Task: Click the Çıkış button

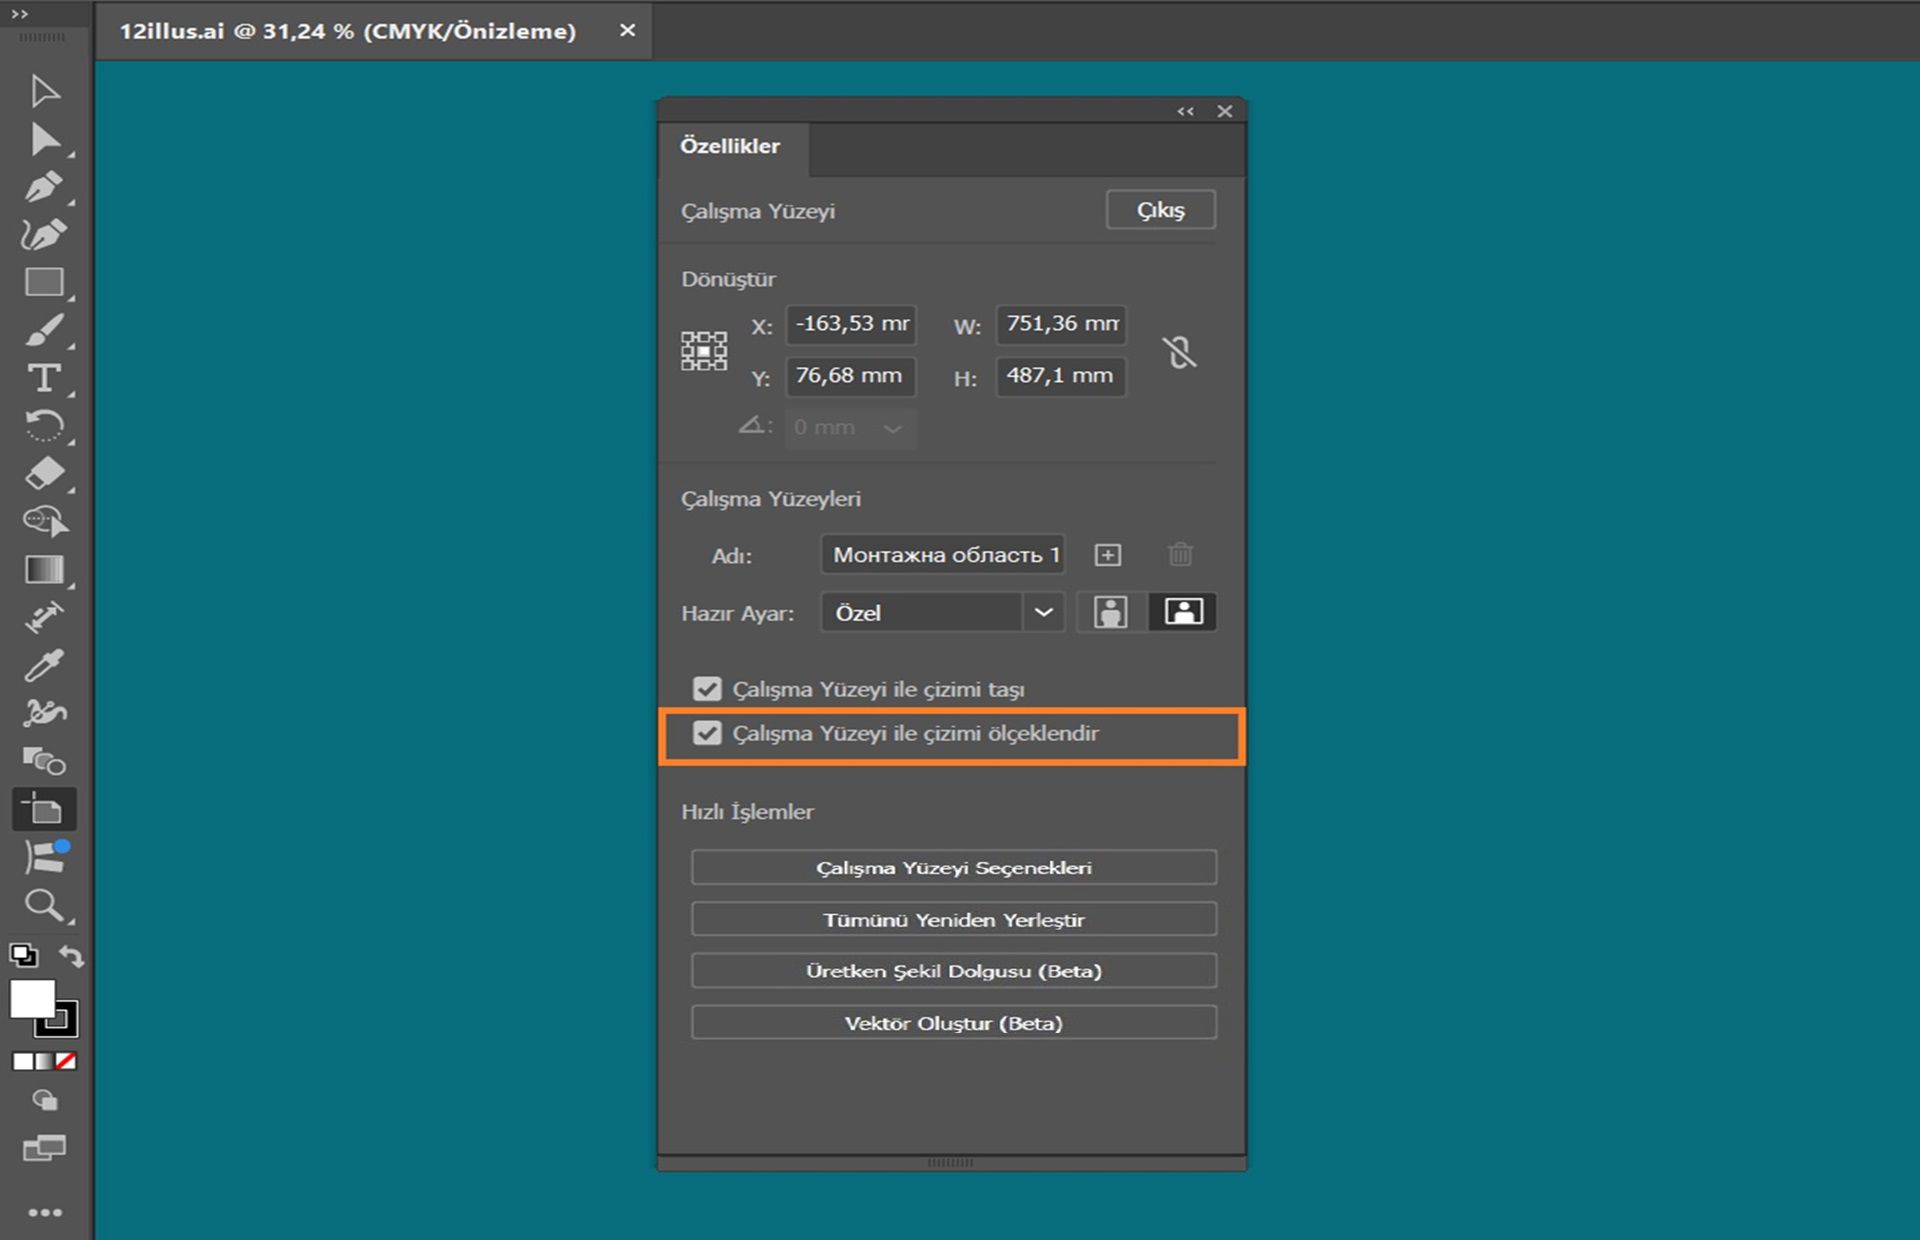Action: point(1160,210)
